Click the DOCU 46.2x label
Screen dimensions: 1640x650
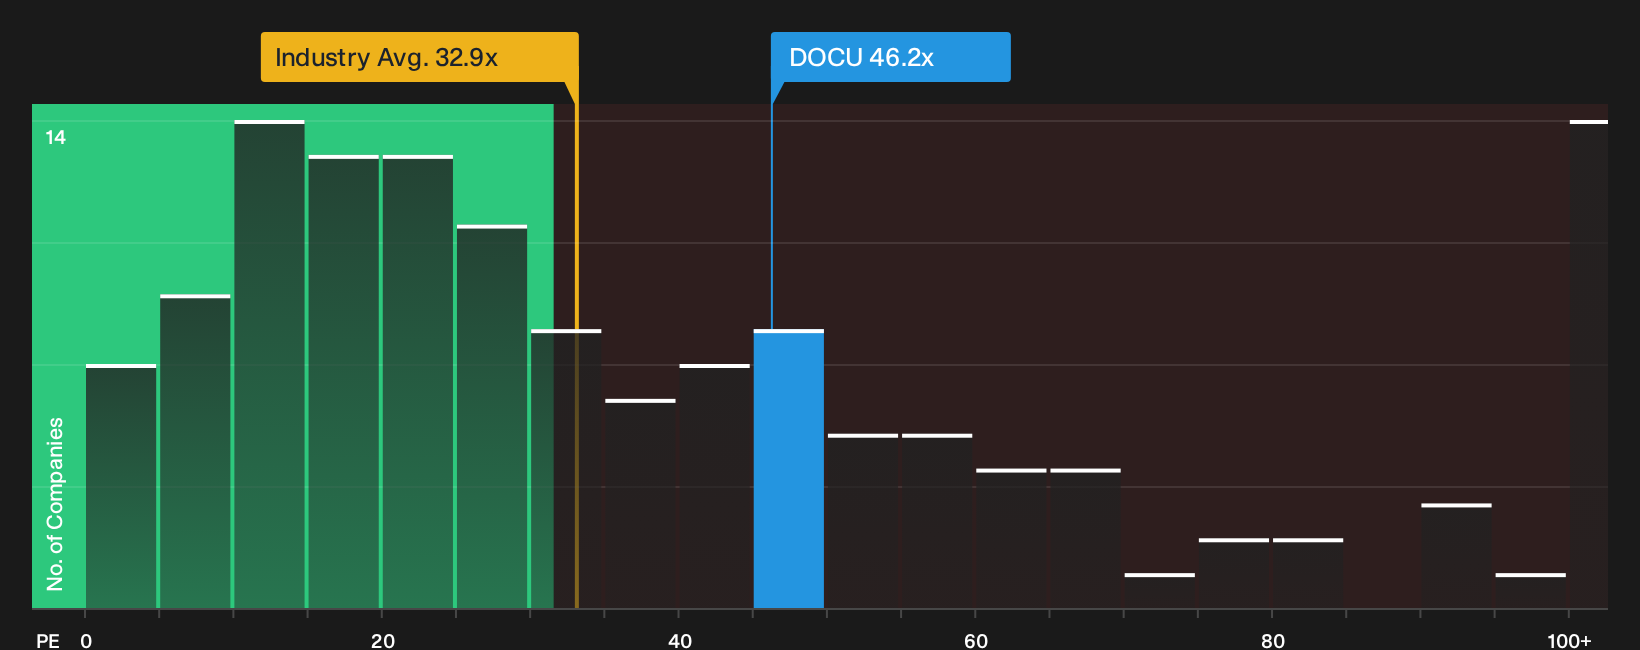coord(890,57)
